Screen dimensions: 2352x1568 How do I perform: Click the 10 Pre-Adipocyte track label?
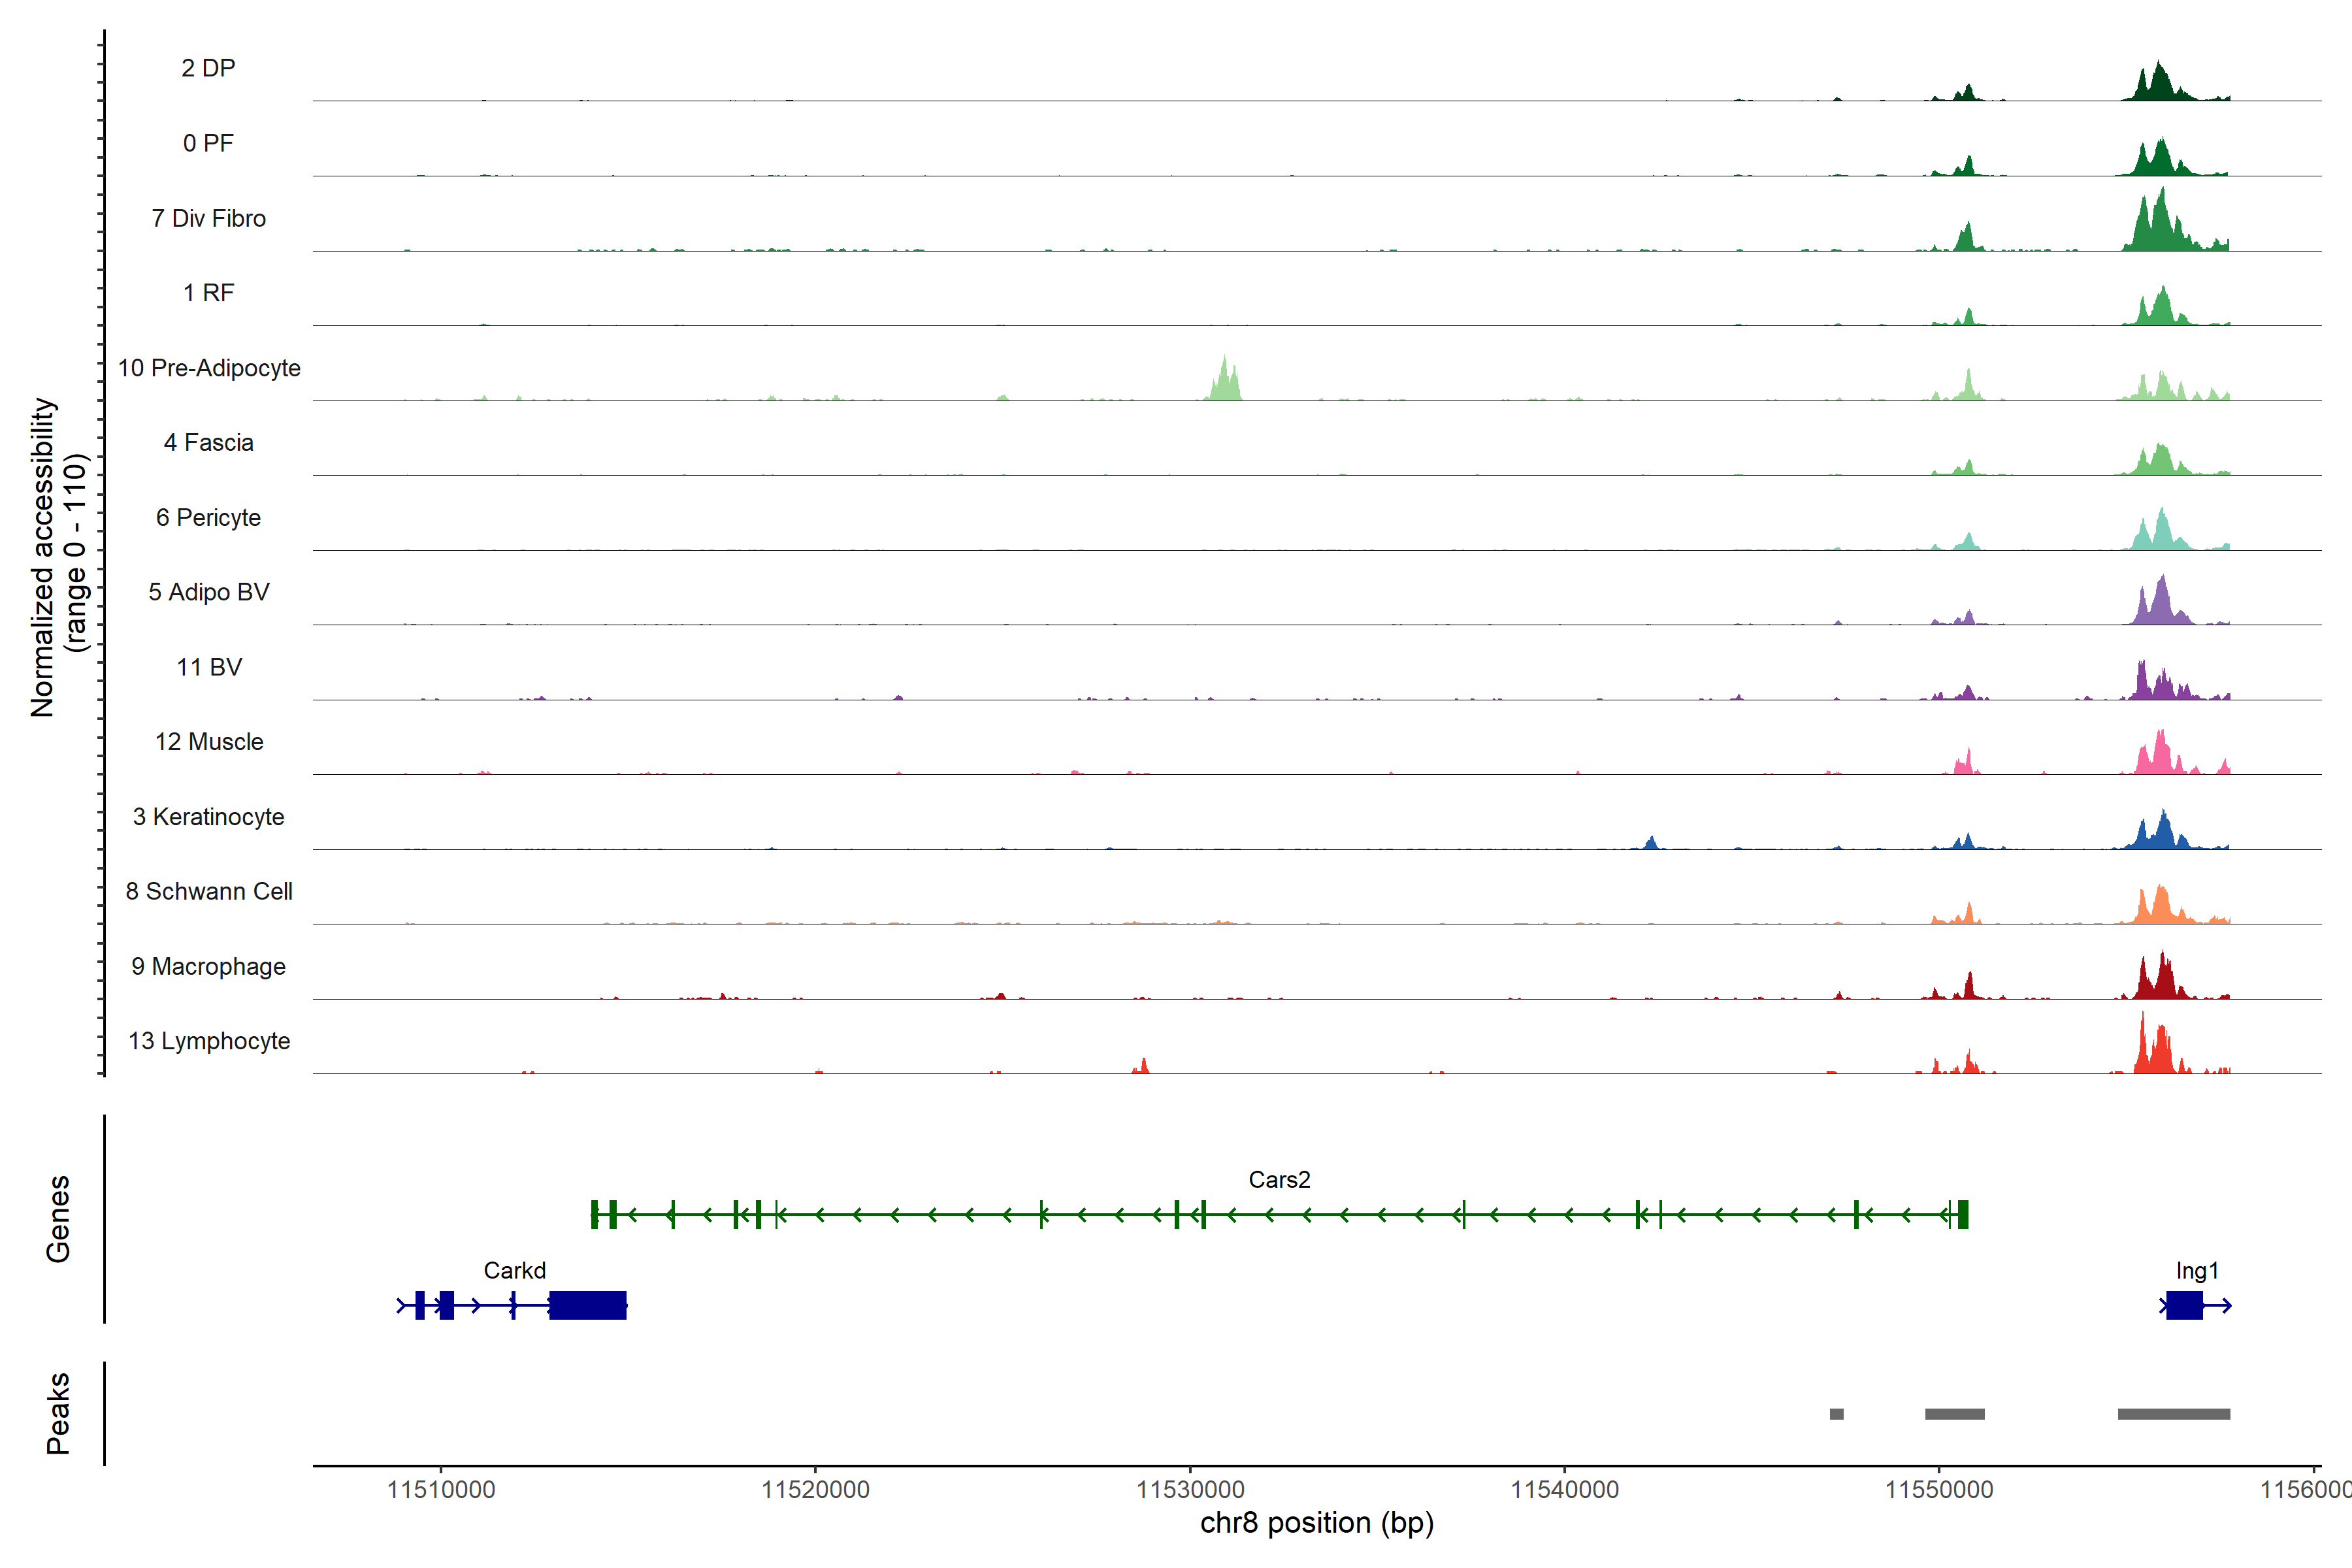pyautogui.click(x=209, y=368)
